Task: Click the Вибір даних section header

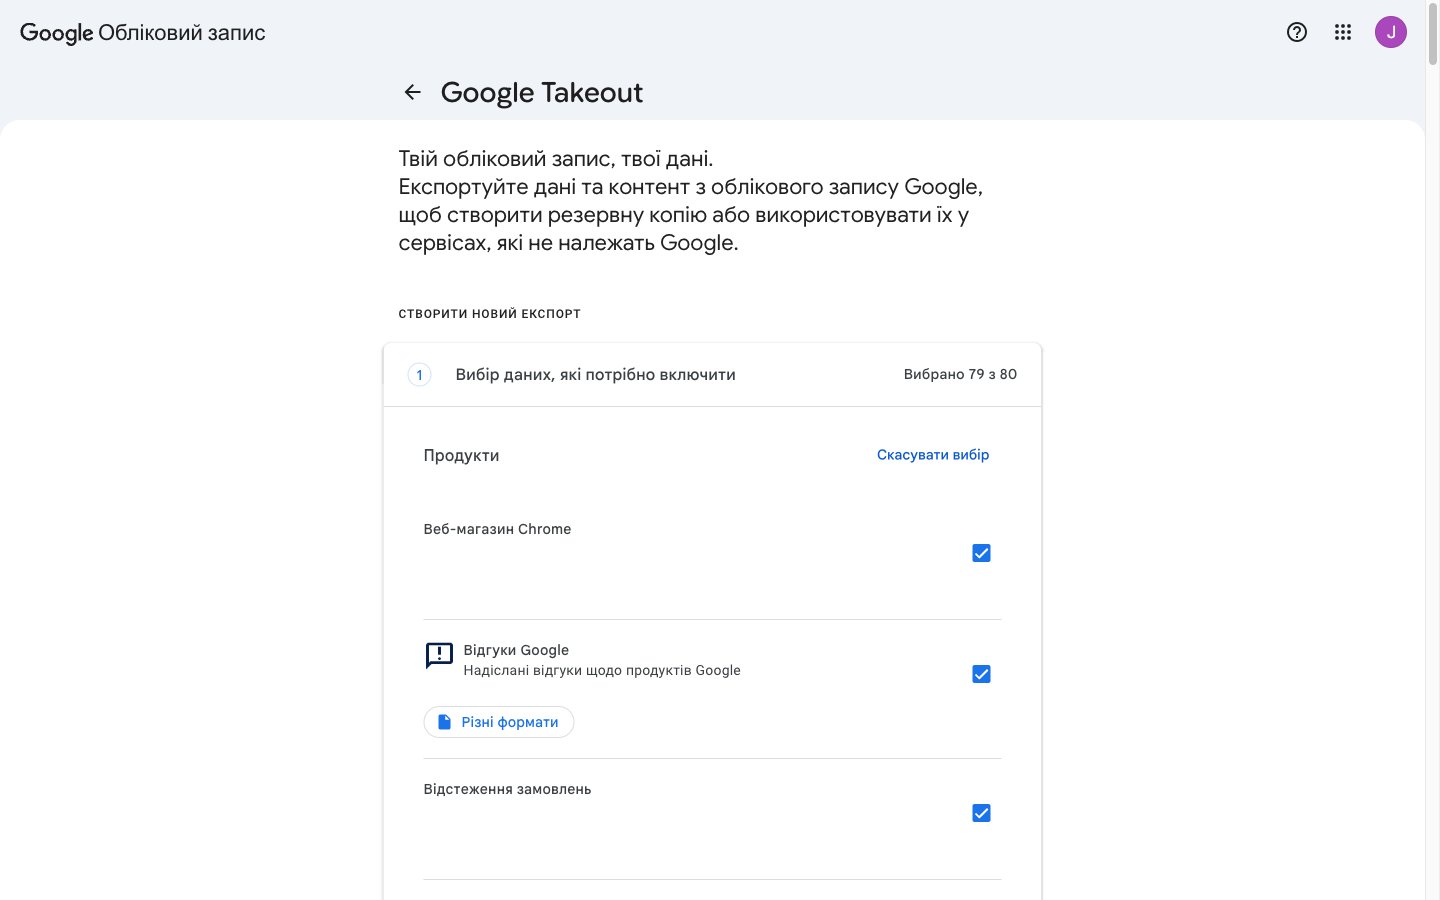Action: [x=596, y=374]
